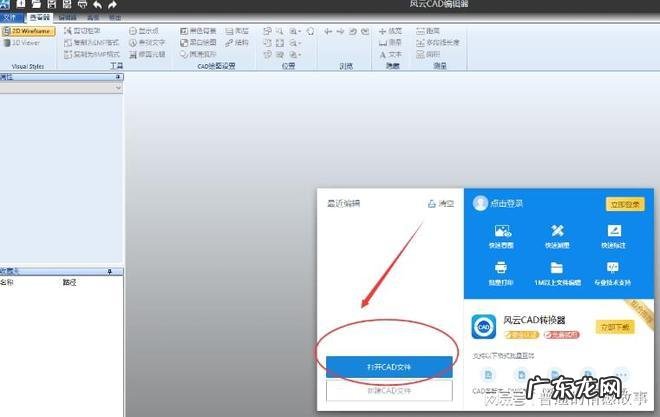
Task: Switch to the 编辑器 editor ribbon tab
Action: [67, 18]
